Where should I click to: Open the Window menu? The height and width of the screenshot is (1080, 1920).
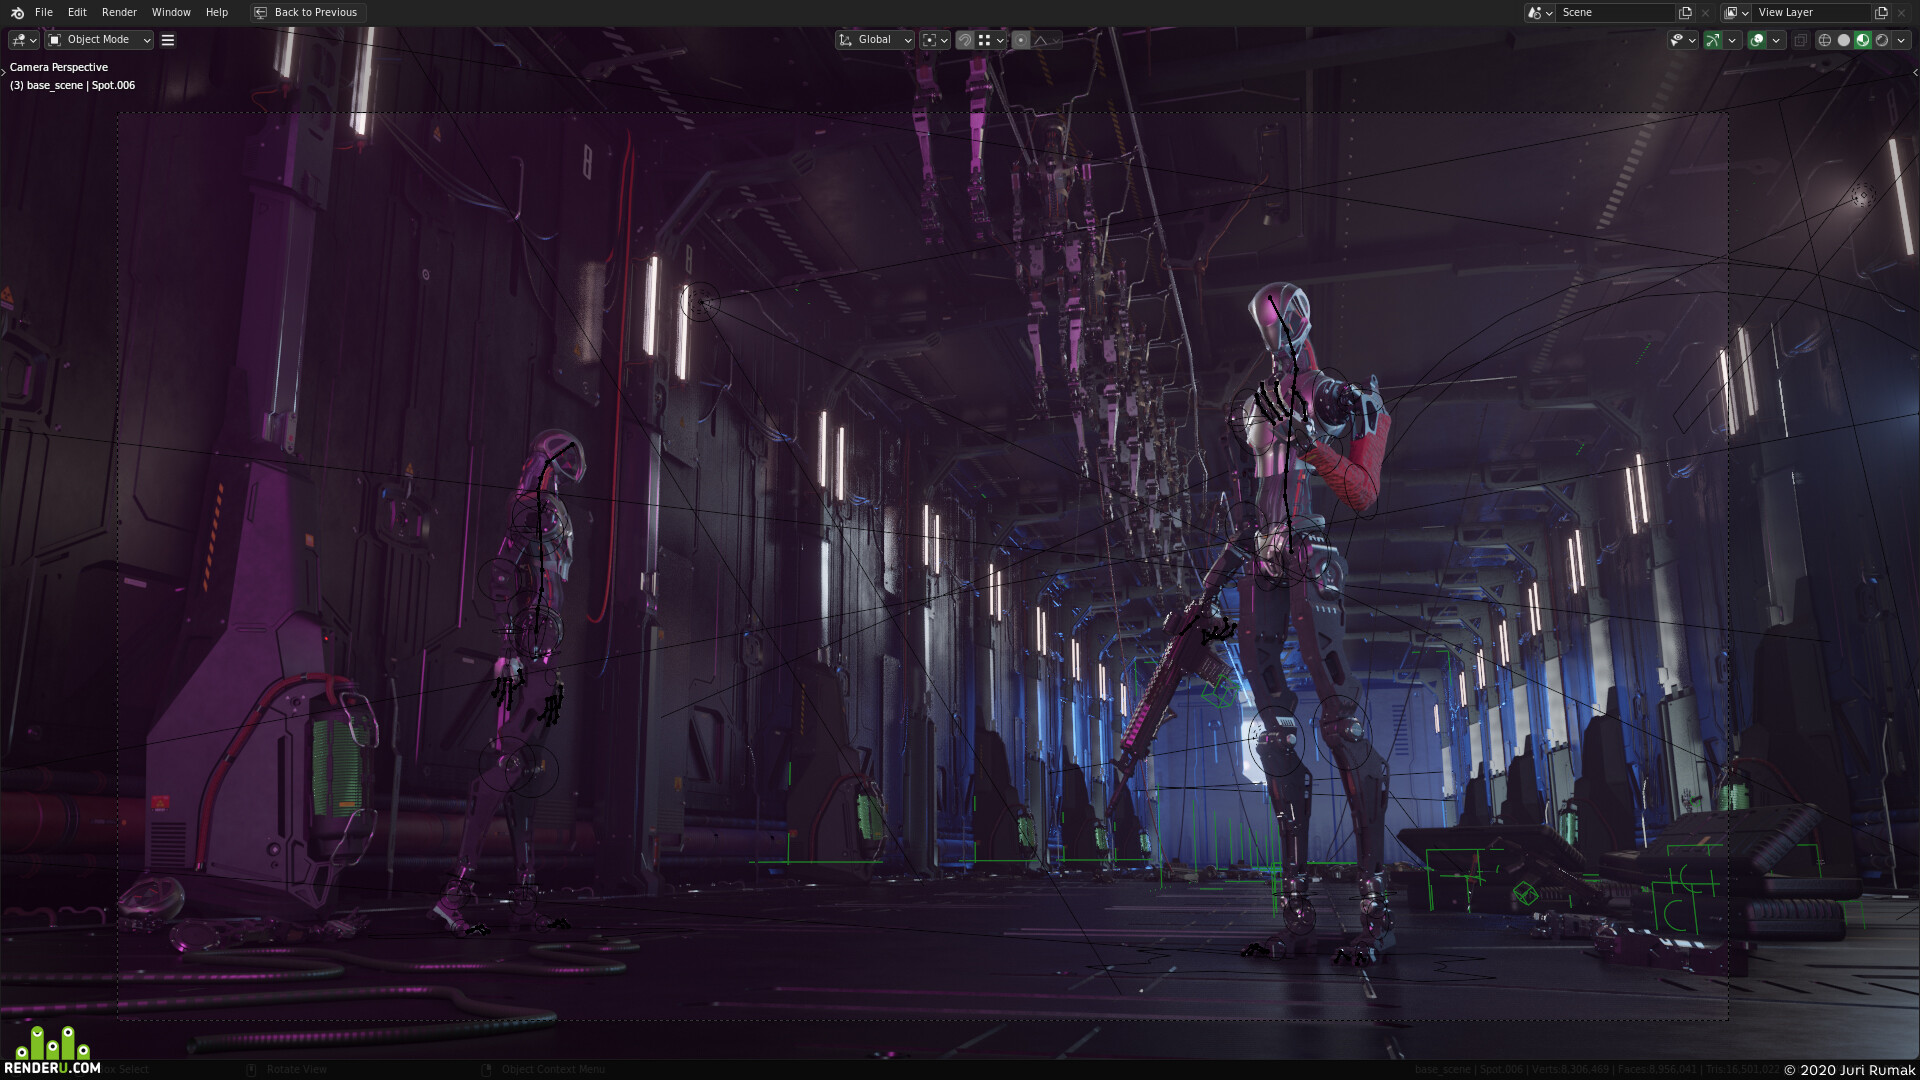click(171, 12)
